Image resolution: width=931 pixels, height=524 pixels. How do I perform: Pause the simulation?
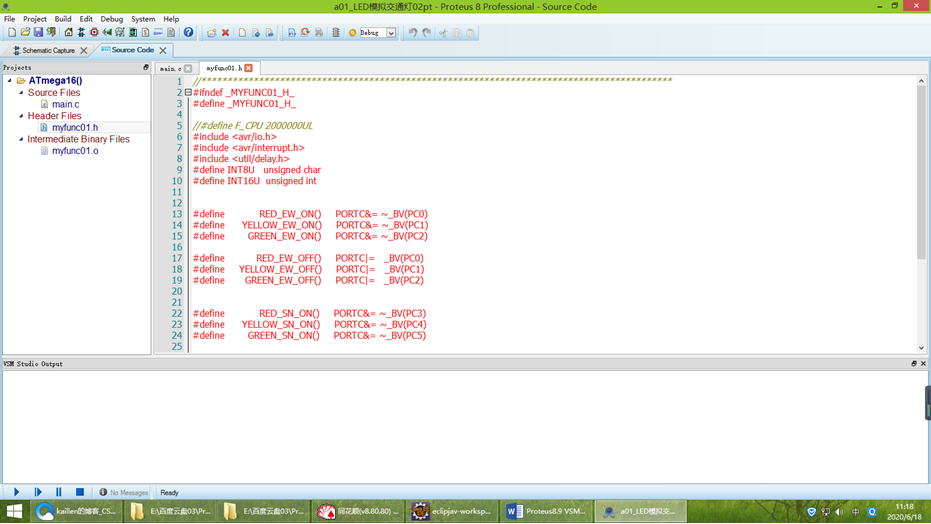[x=59, y=492]
